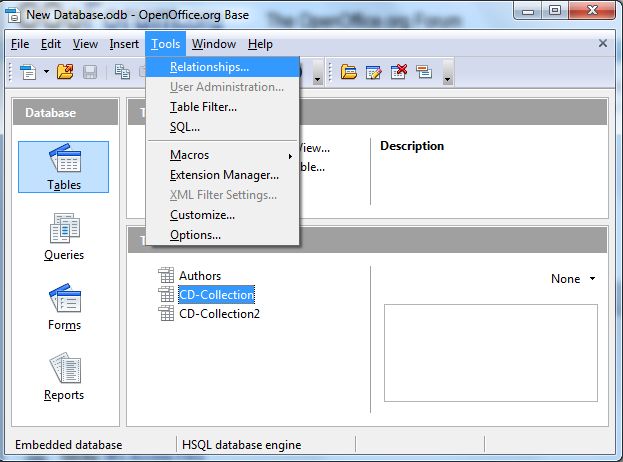This screenshot has width=623, height=462.
Task: Click the Delete table toolbar icon
Action: pyautogui.click(x=399, y=72)
